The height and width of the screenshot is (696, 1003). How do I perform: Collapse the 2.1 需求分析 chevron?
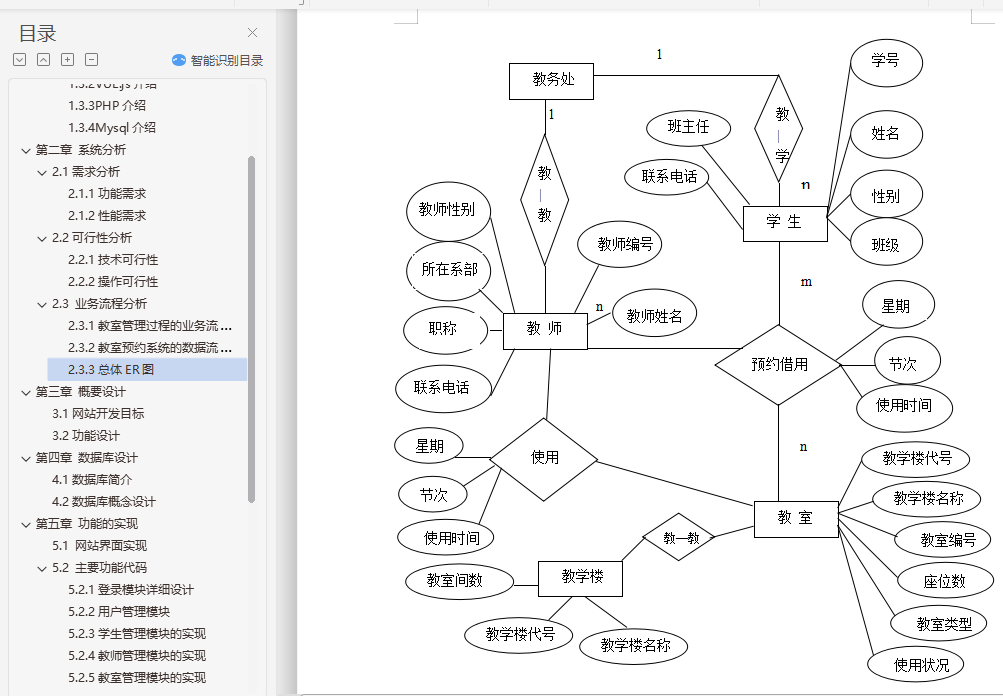[42, 173]
